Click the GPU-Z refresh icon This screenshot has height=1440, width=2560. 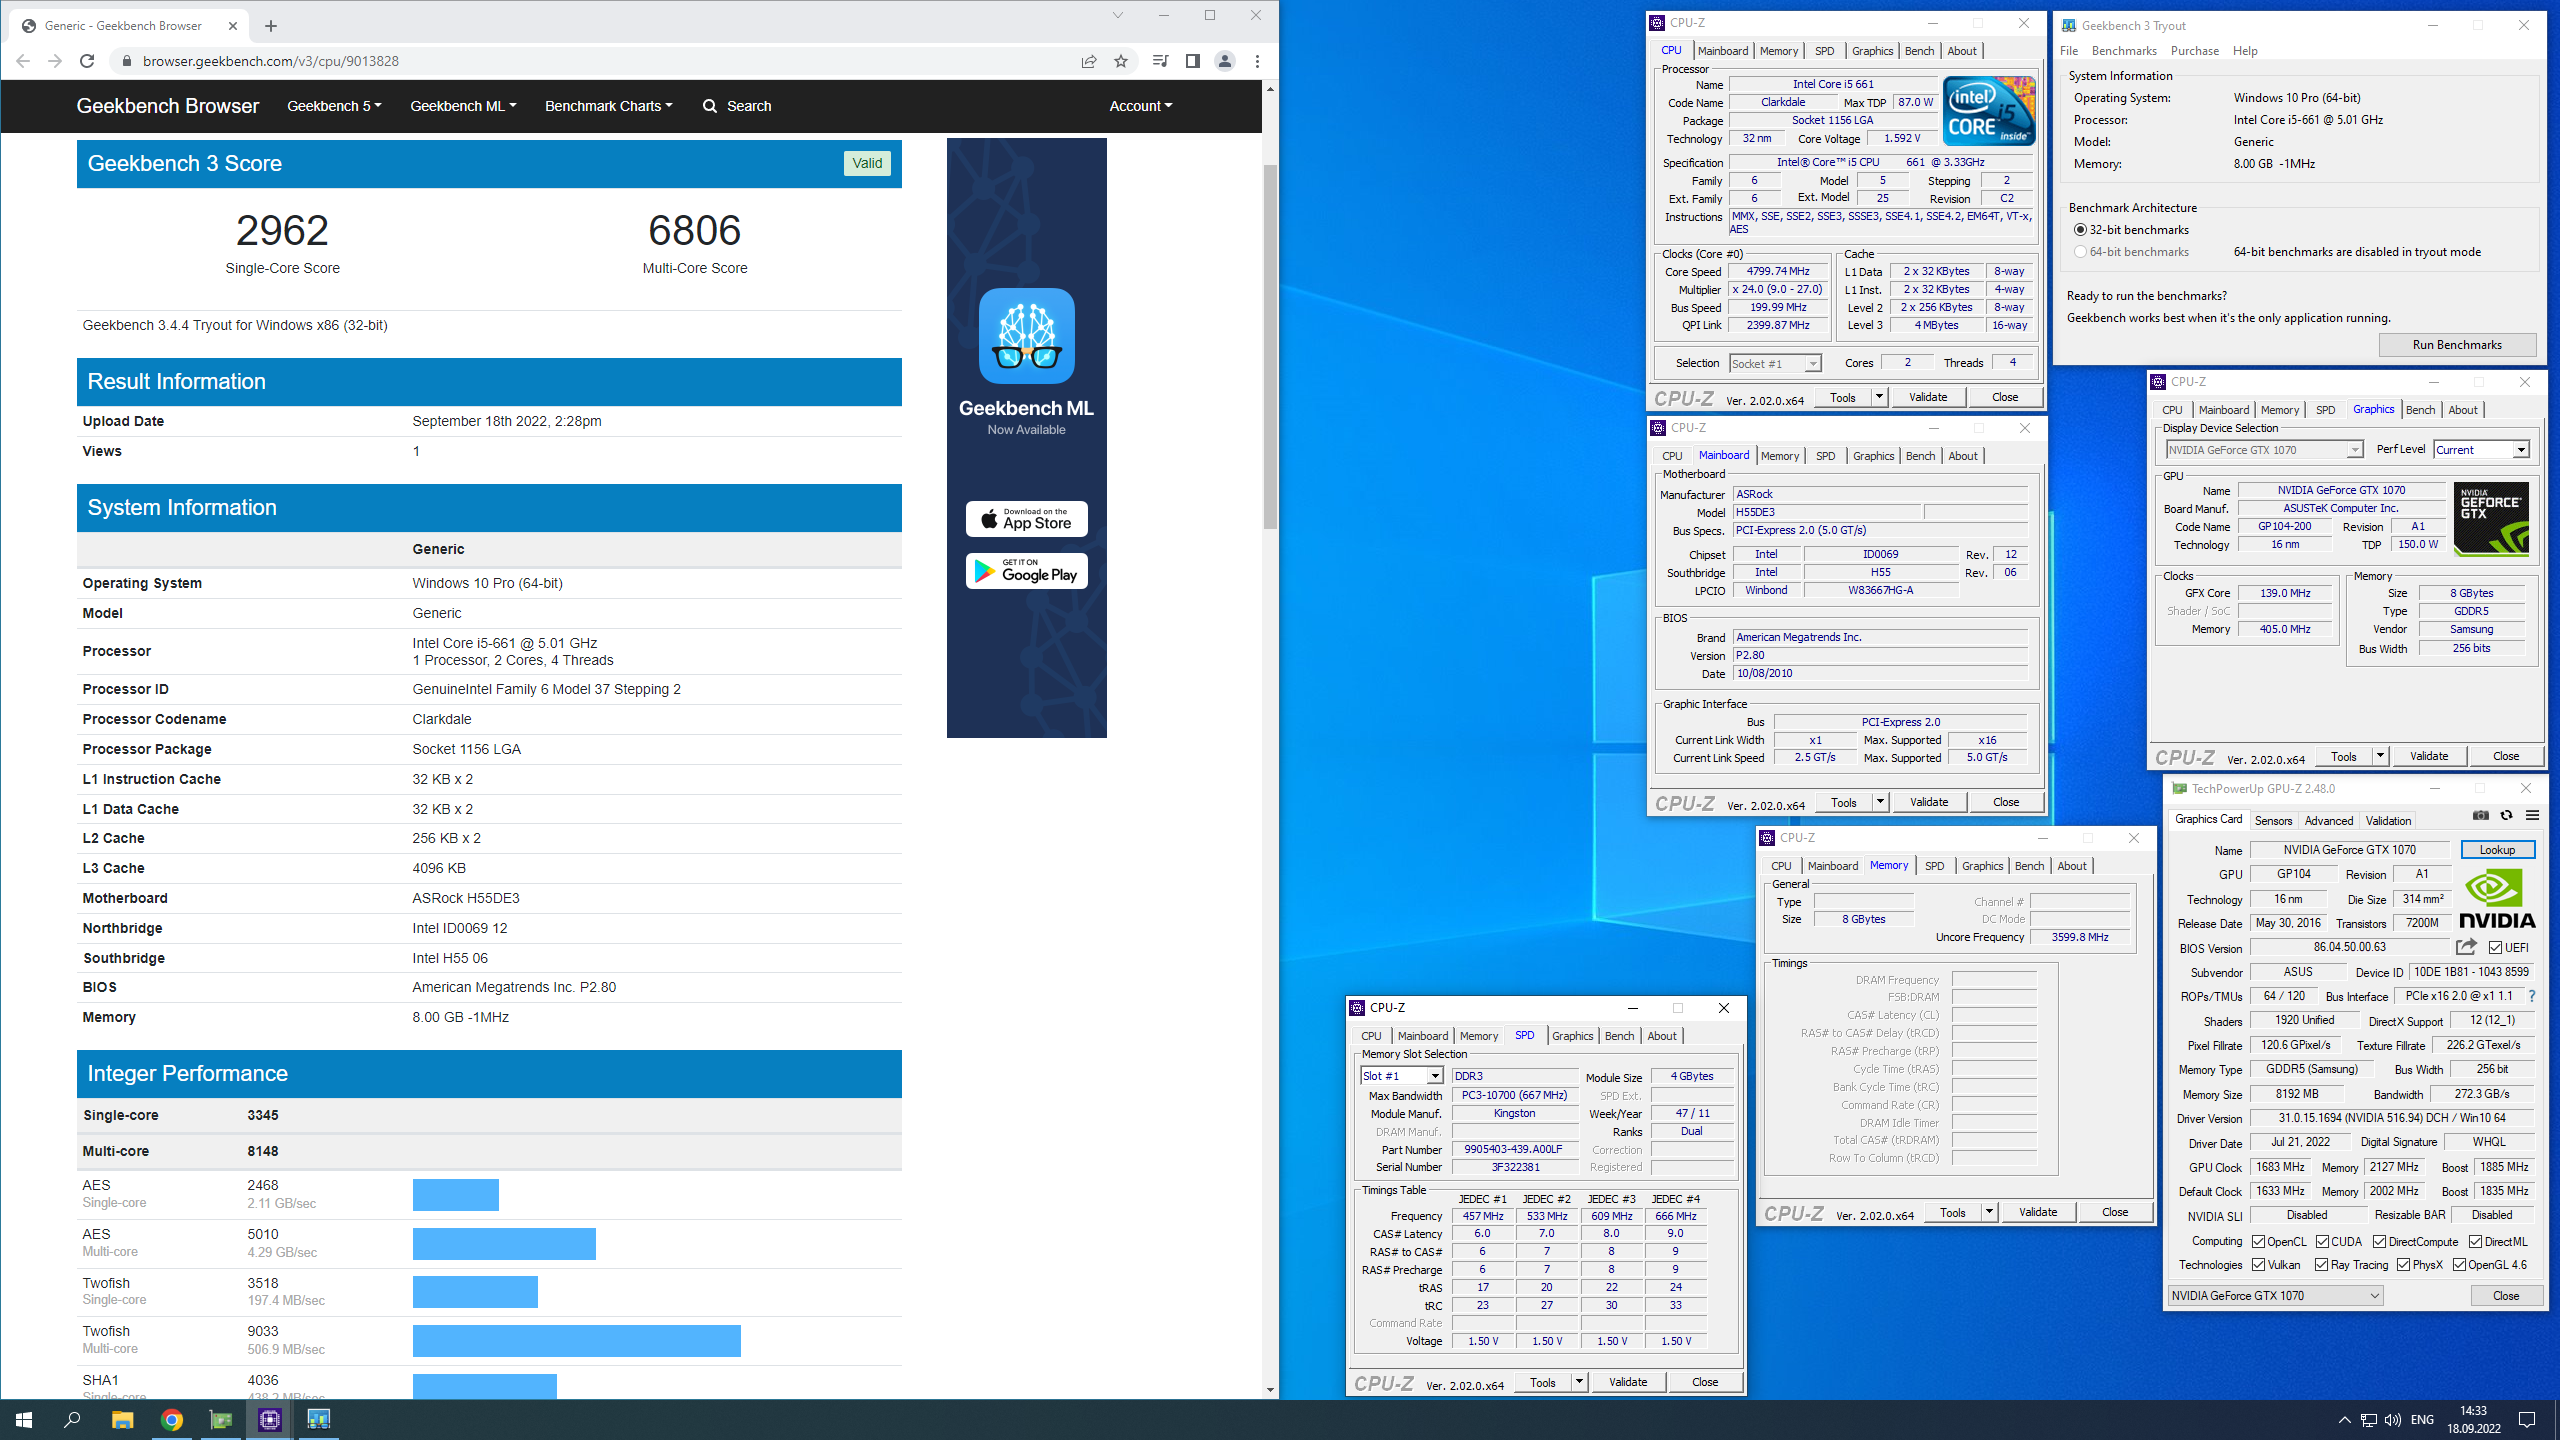coord(2506,816)
